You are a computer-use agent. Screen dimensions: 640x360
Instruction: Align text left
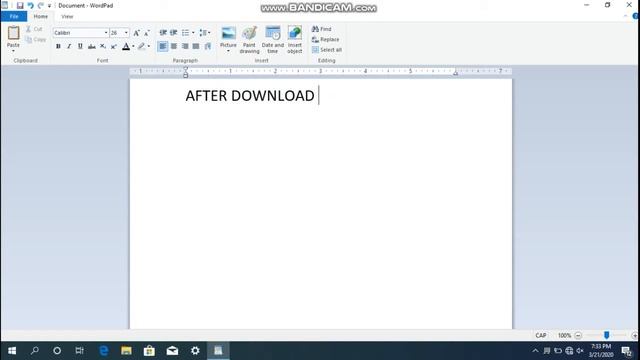(x=162, y=47)
